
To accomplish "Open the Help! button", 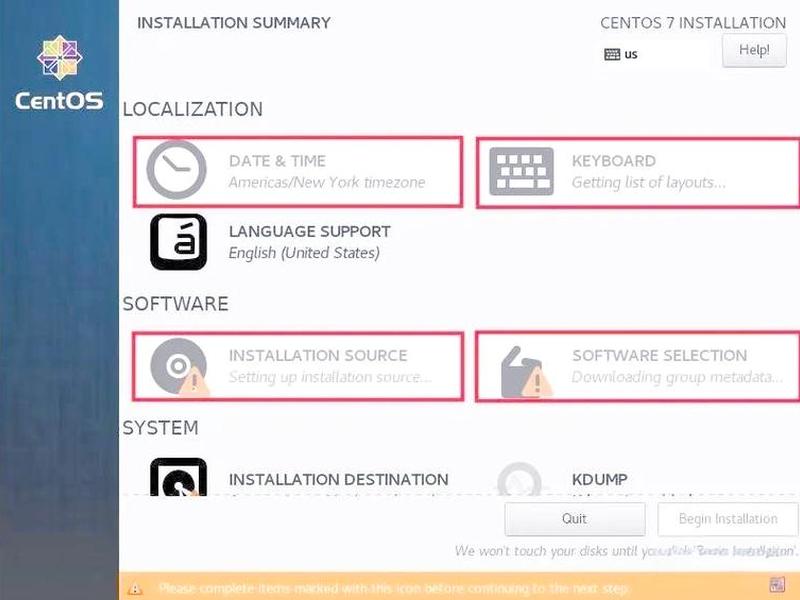I will [x=754, y=50].
